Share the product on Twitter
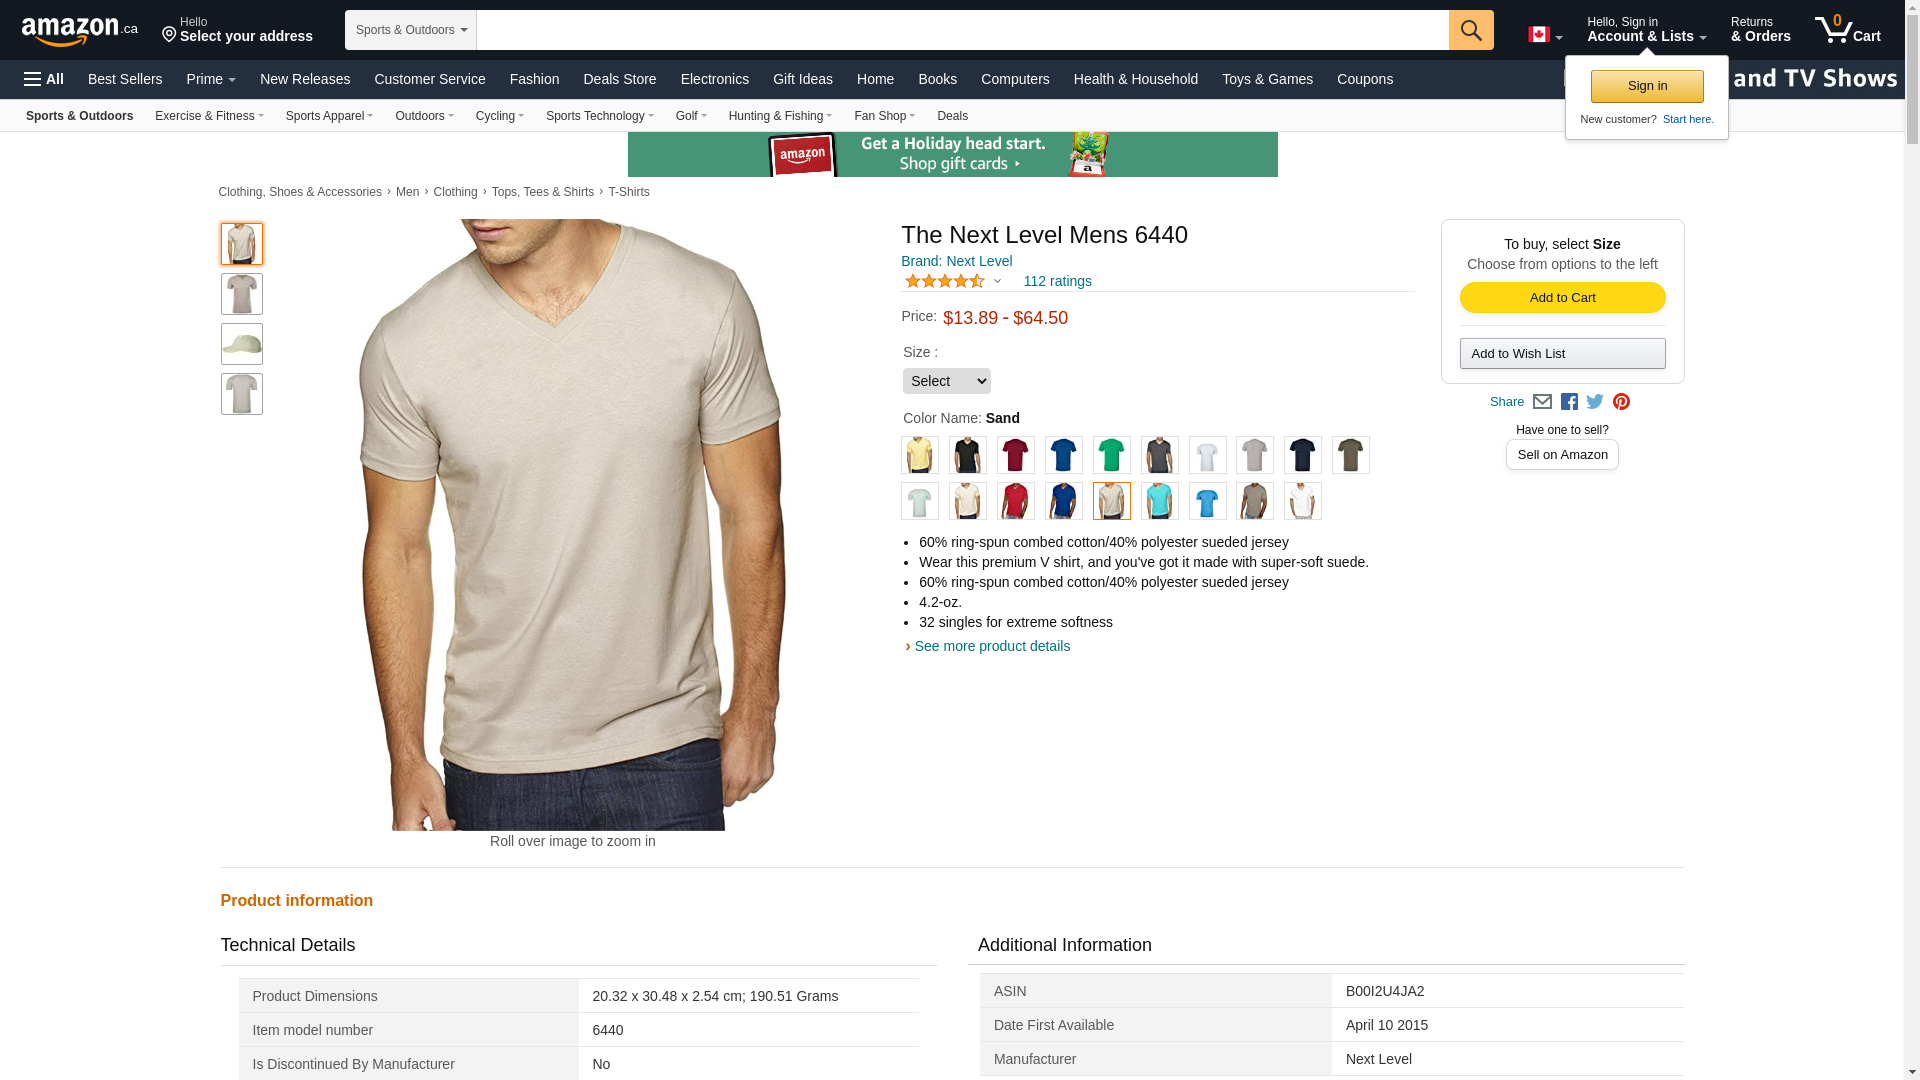Image resolution: width=1920 pixels, height=1080 pixels. (1595, 402)
